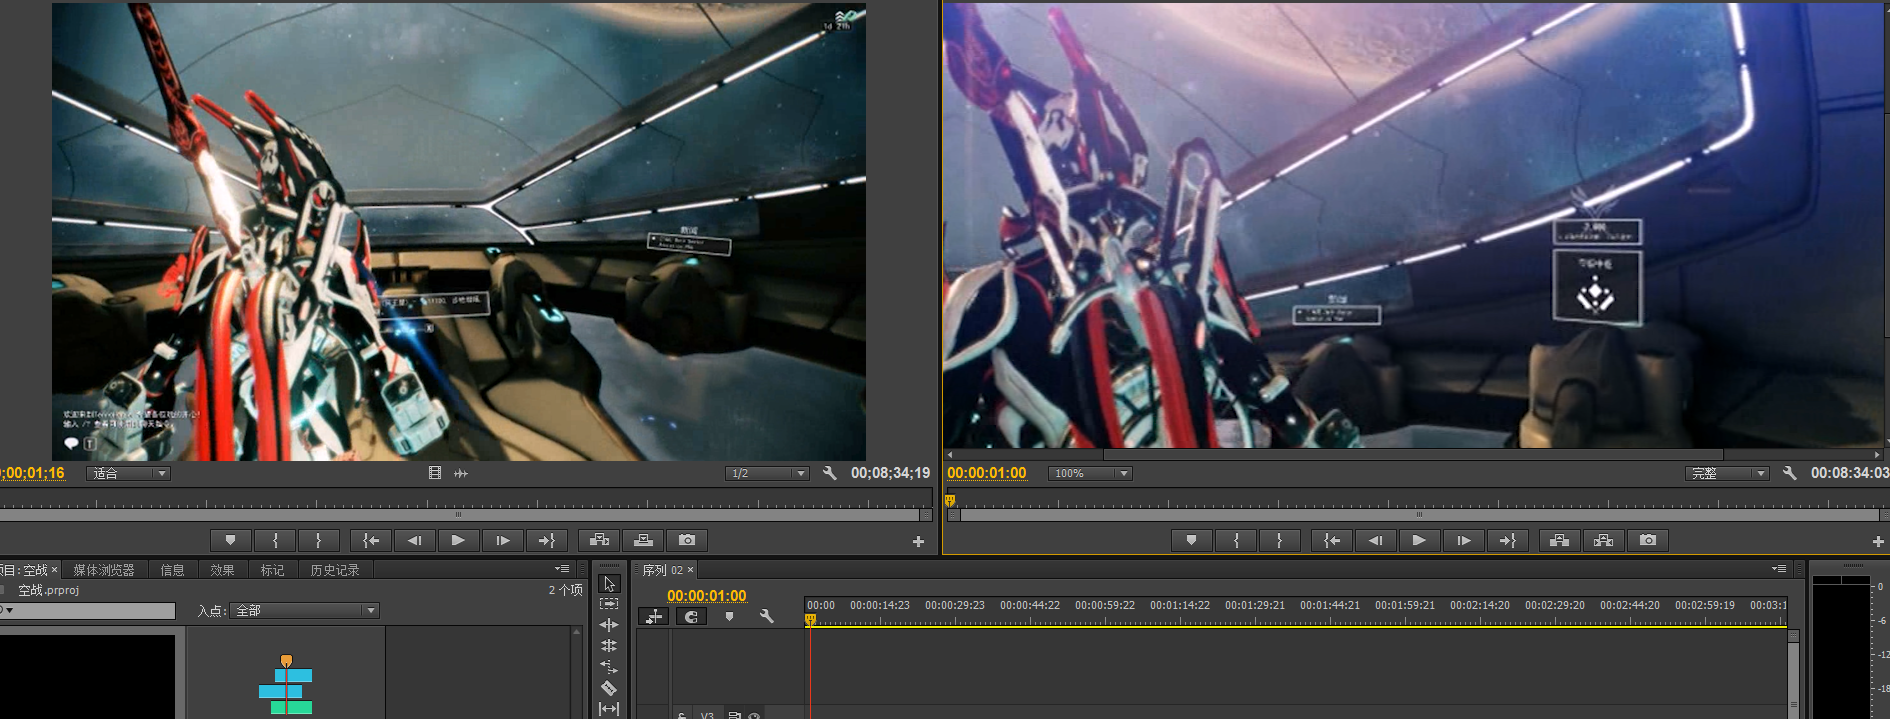Select the 序列 02 timeline tab
This screenshot has width=1890, height=719.
(663, 570)
